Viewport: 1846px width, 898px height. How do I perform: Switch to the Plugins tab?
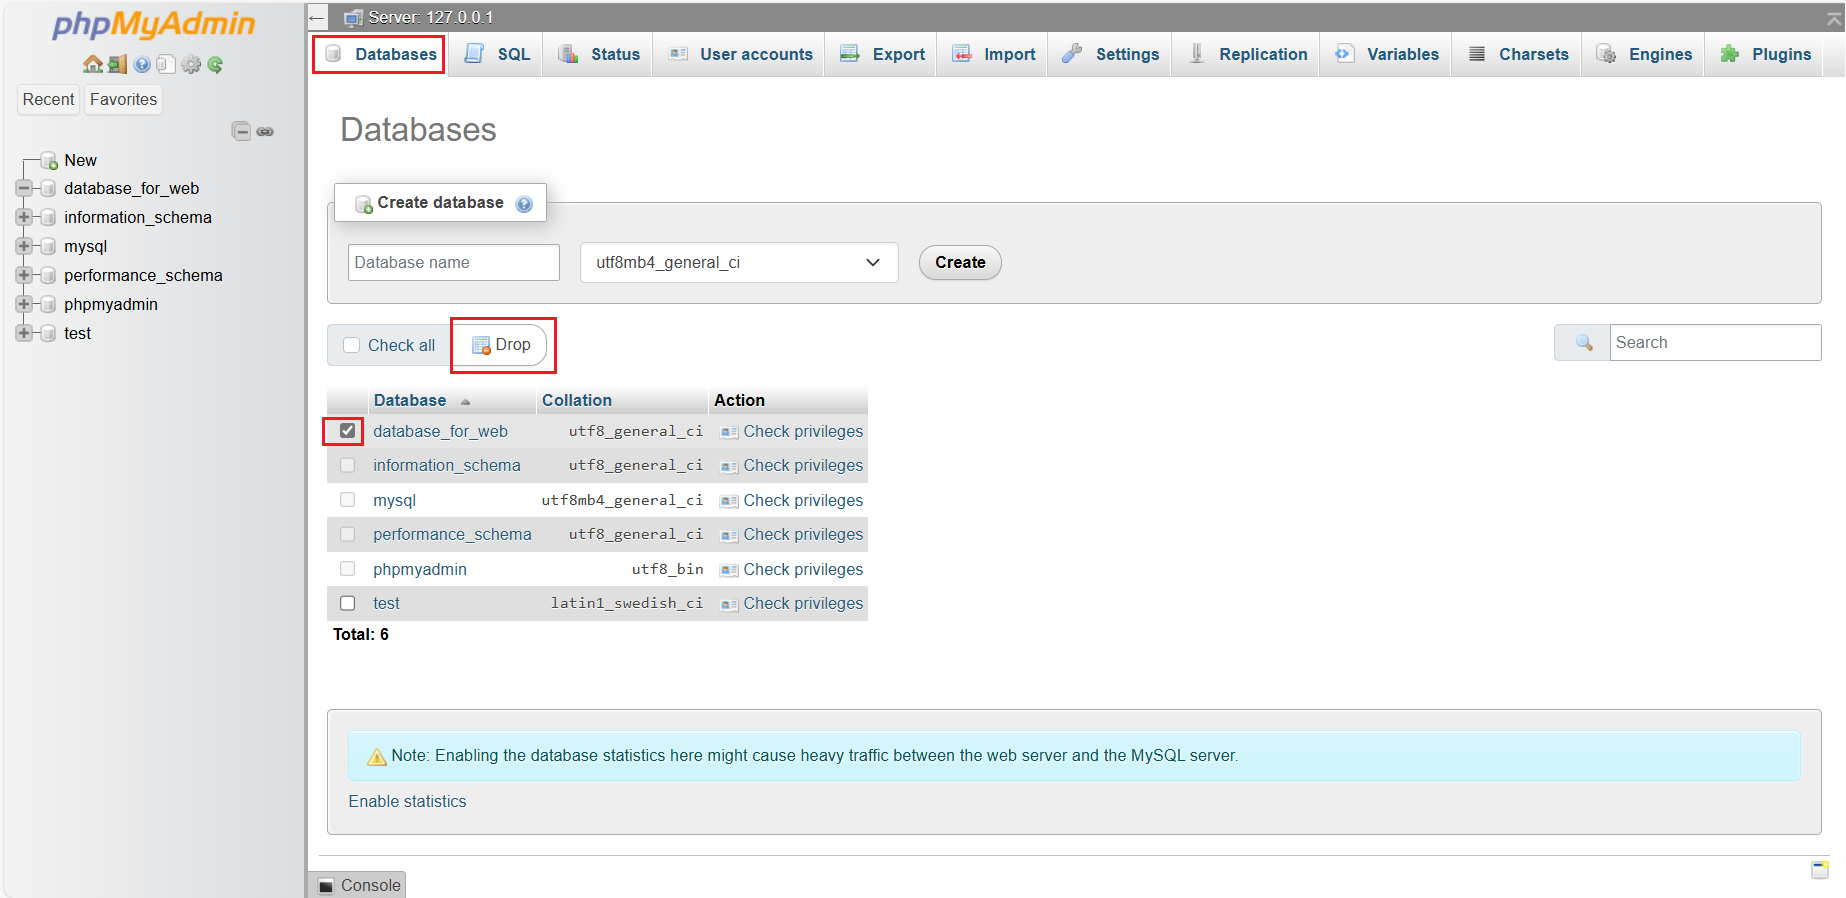[x=1766, y=54]
